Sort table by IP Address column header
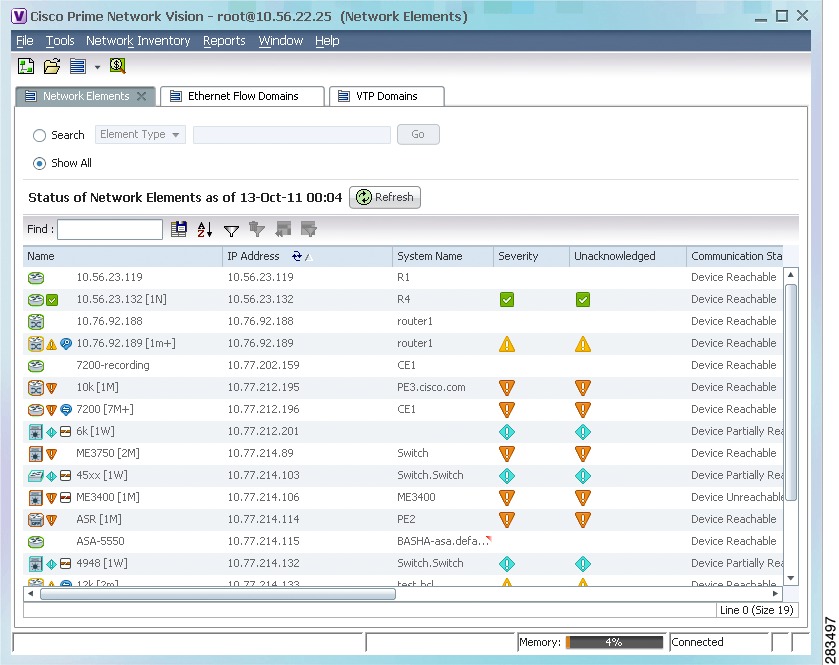Viewport: 839px width, 665px height. click(x=307, y=256)
